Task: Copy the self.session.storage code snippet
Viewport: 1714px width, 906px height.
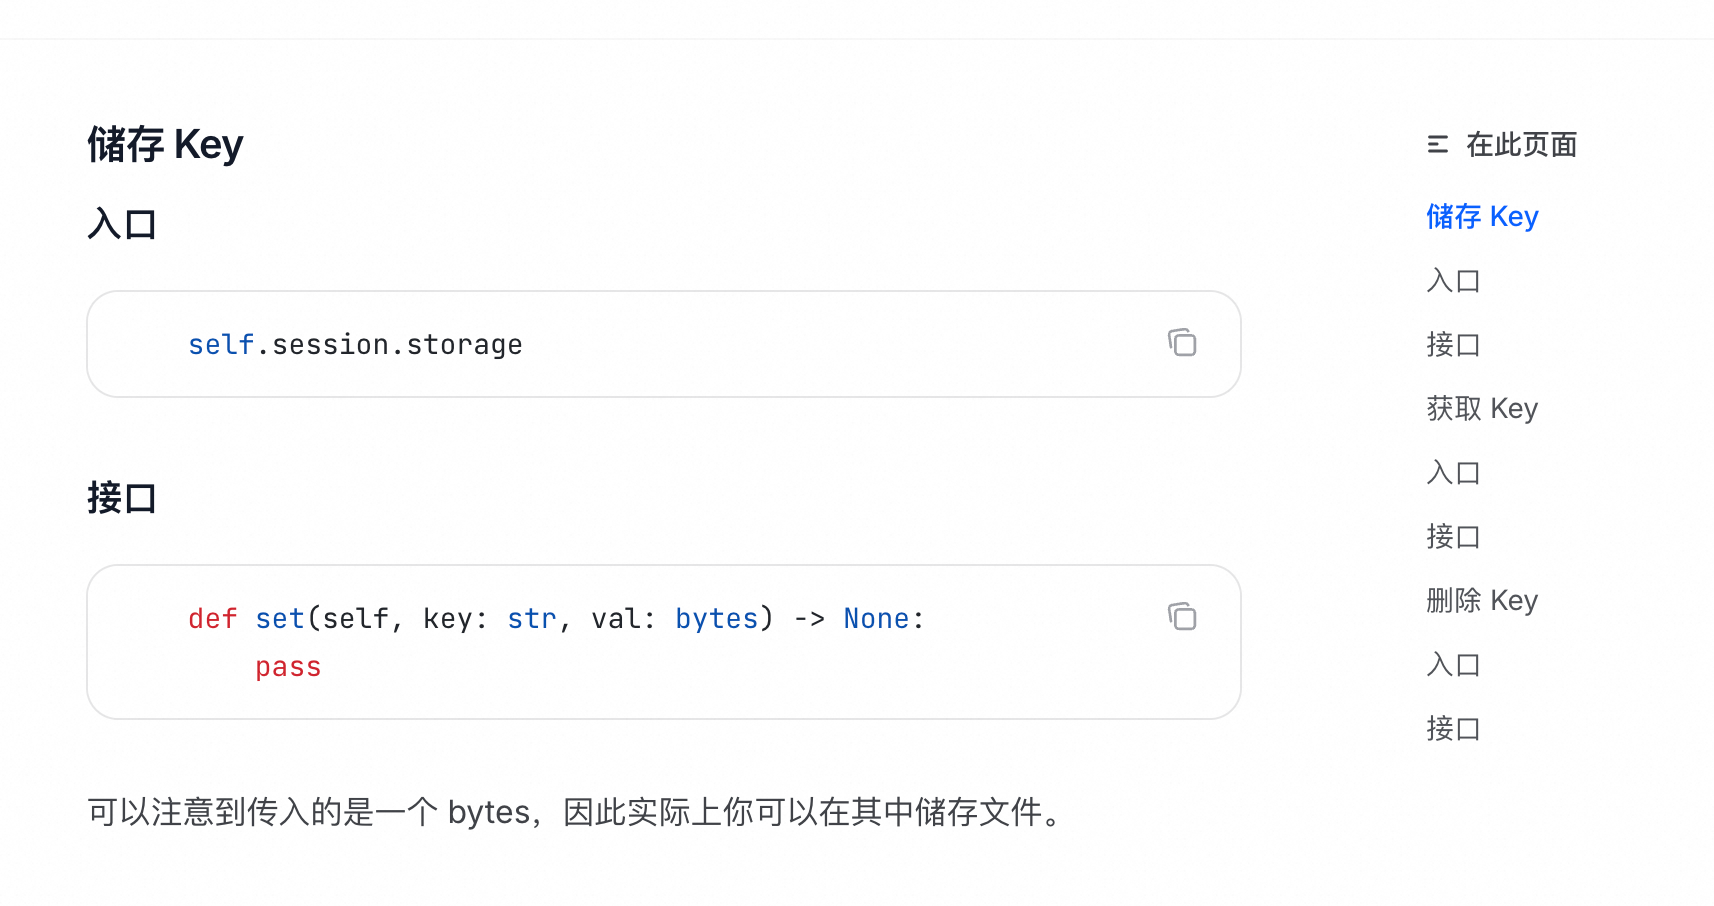Action: click(1182, 343)
